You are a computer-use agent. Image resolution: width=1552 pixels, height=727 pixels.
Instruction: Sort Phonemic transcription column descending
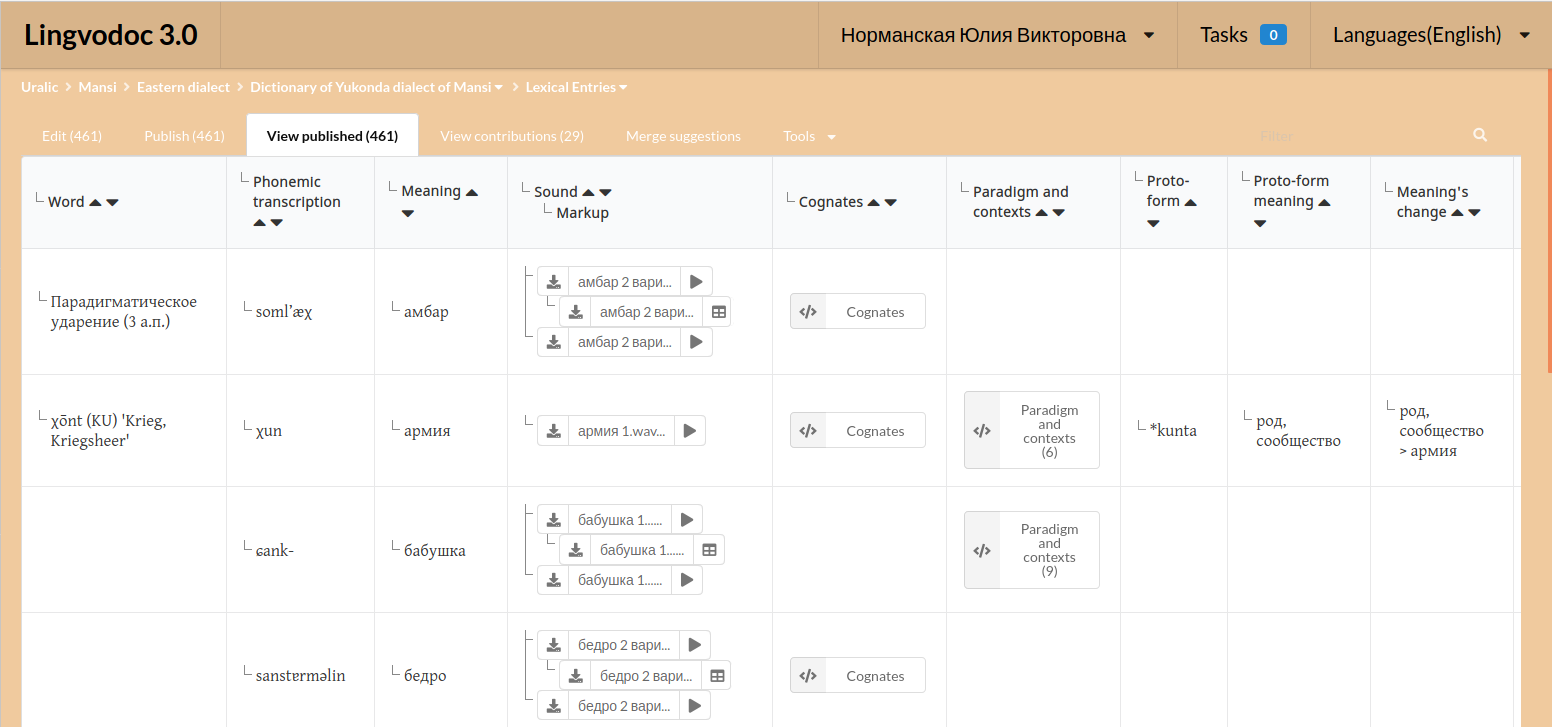tap(277, 222)
